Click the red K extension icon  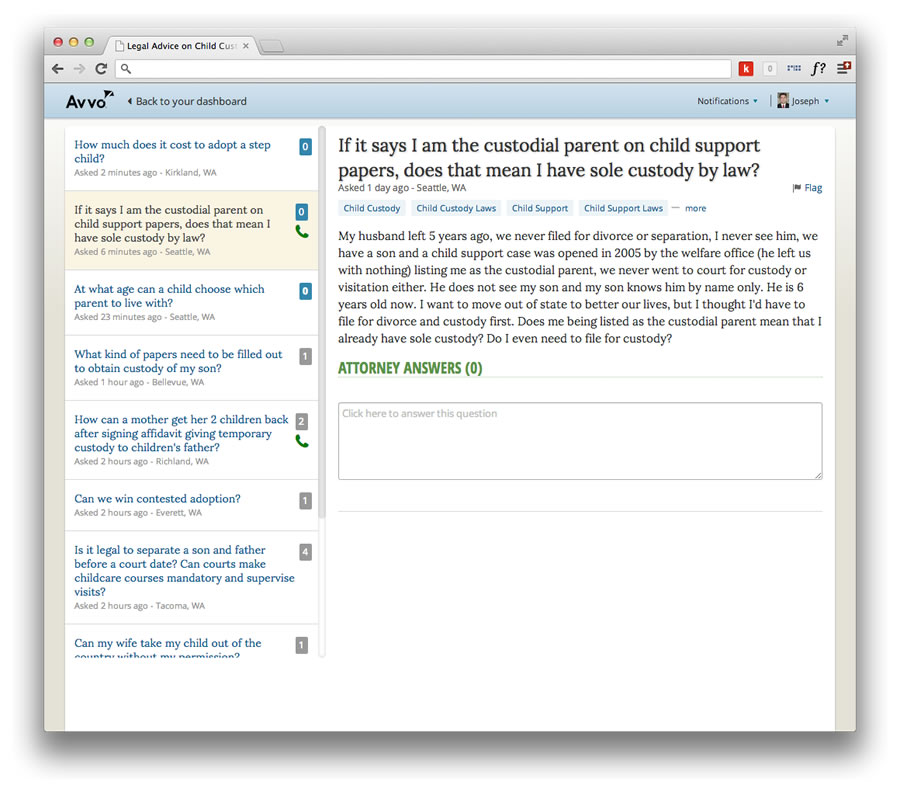tap(746, 69)
